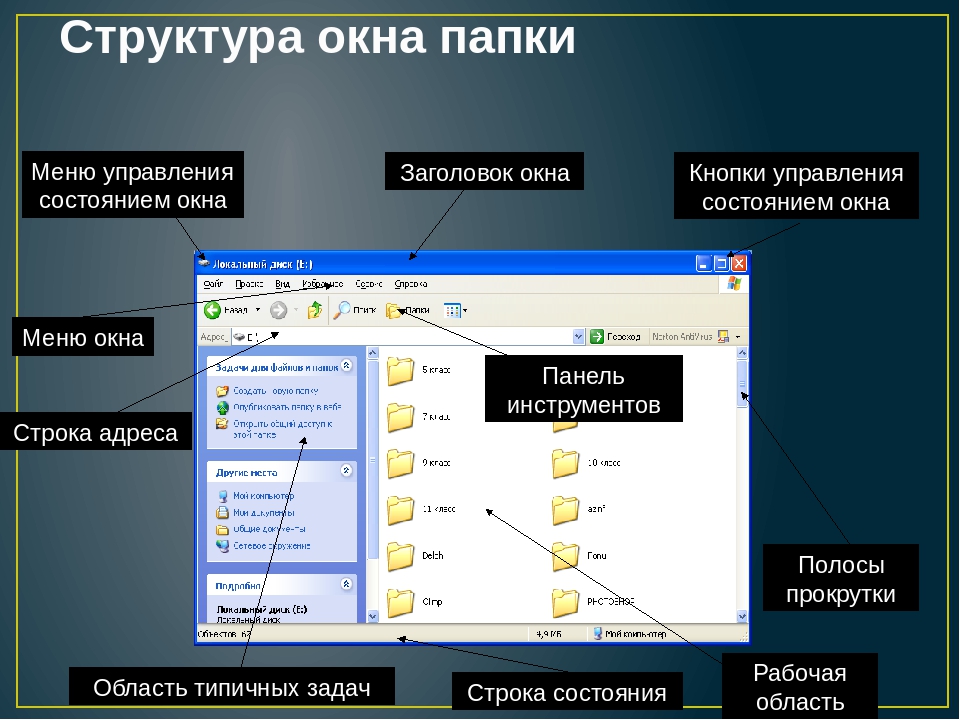Open Сетевое окружение link

point(272,546)
